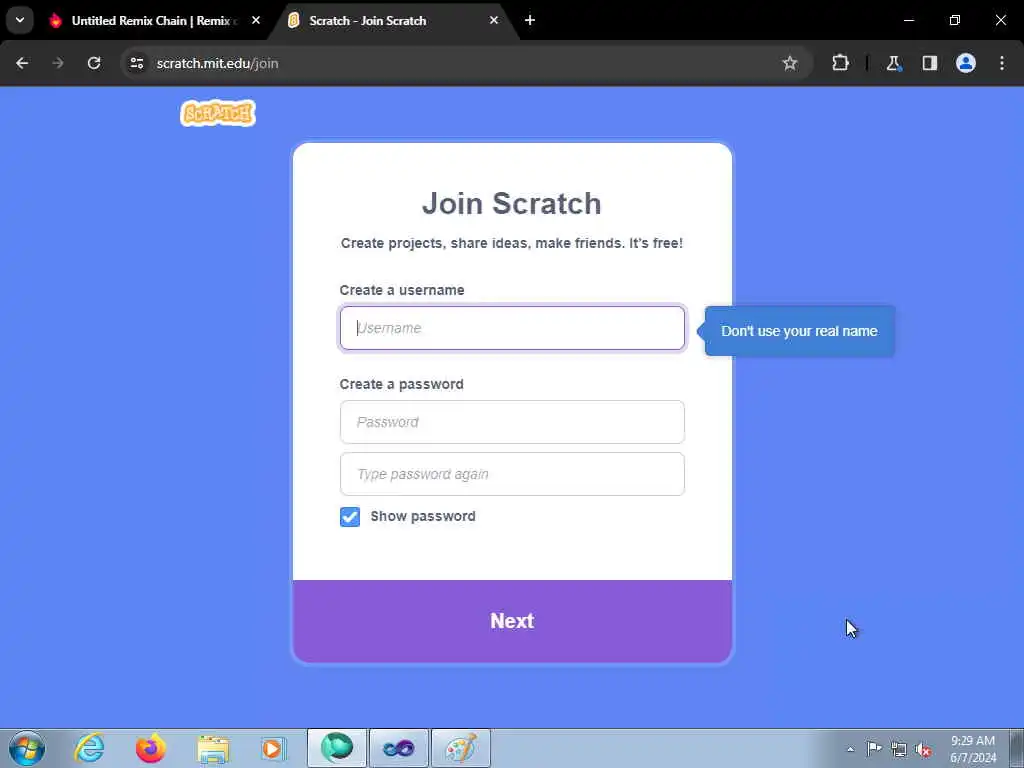Uncheck the Show password checkbox
Viewport: 1024px width, 768px height.
pyautogui.click(x=350, y=517)
